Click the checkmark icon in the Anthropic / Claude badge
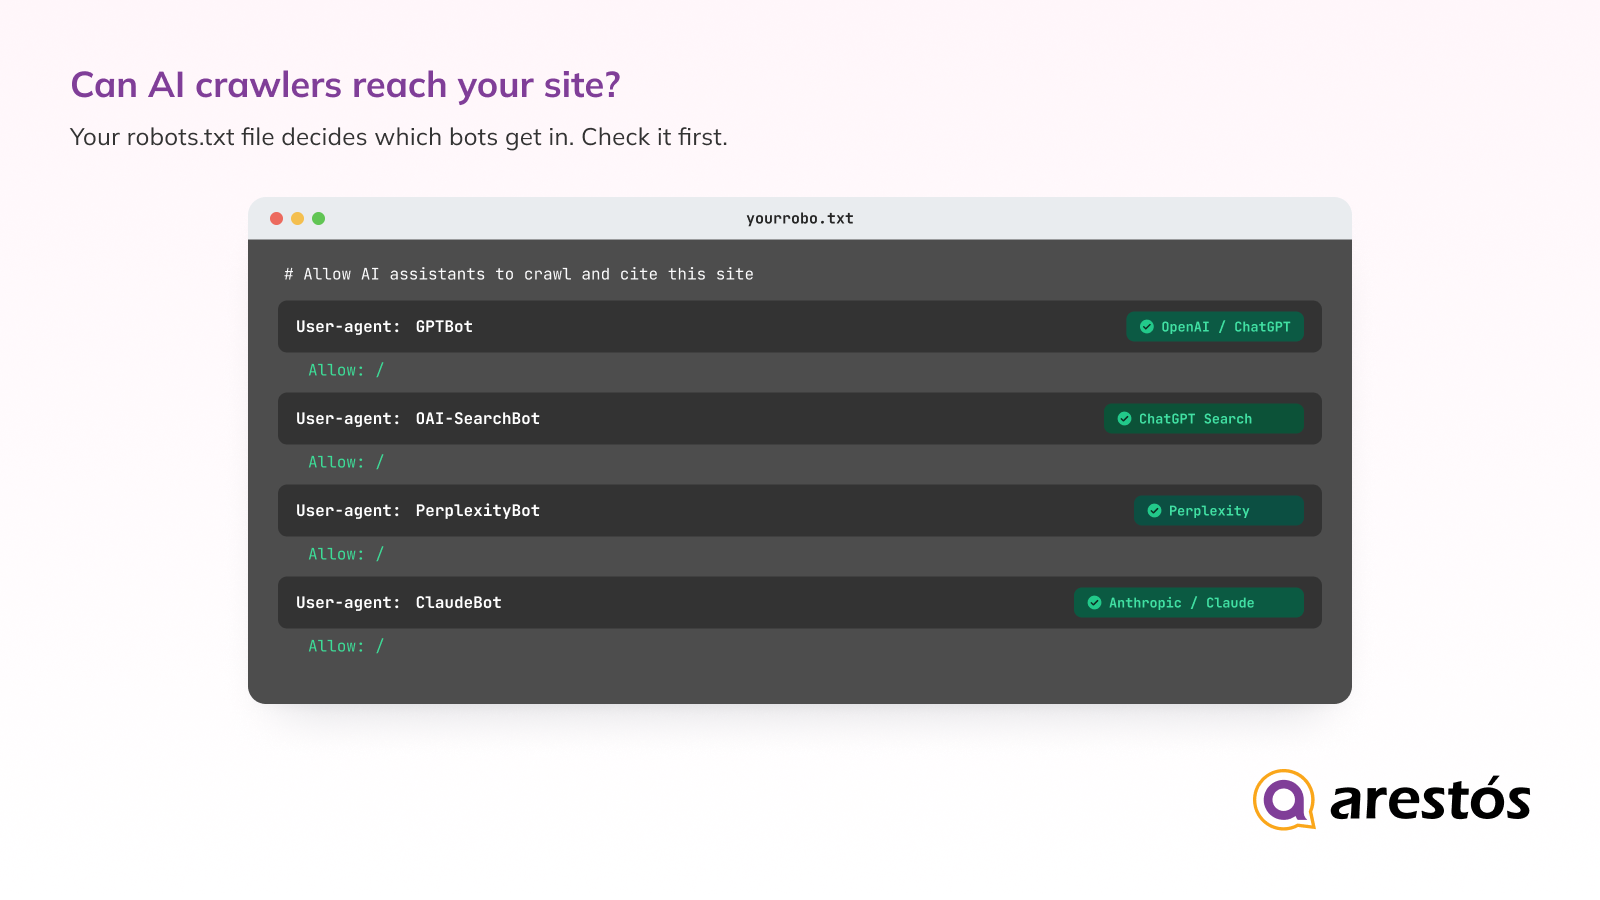 coord(1094,603)
